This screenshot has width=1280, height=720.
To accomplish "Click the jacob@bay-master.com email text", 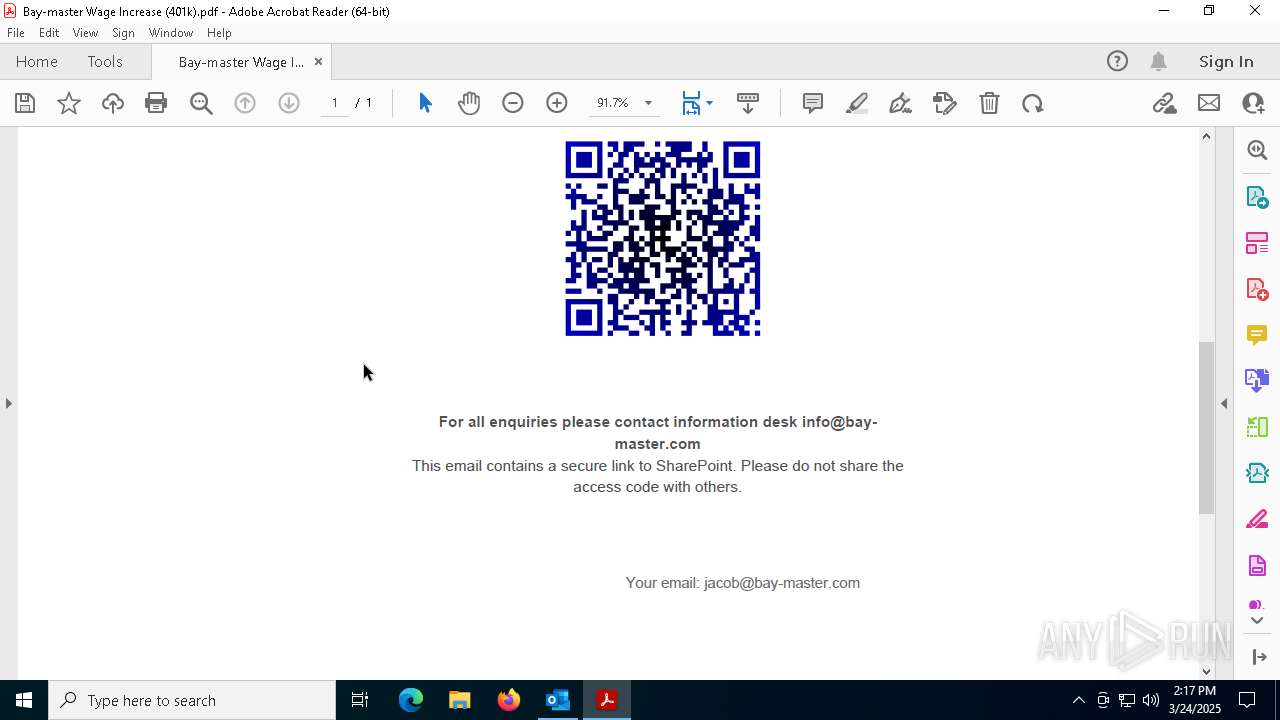I will [x=782, y=583].
